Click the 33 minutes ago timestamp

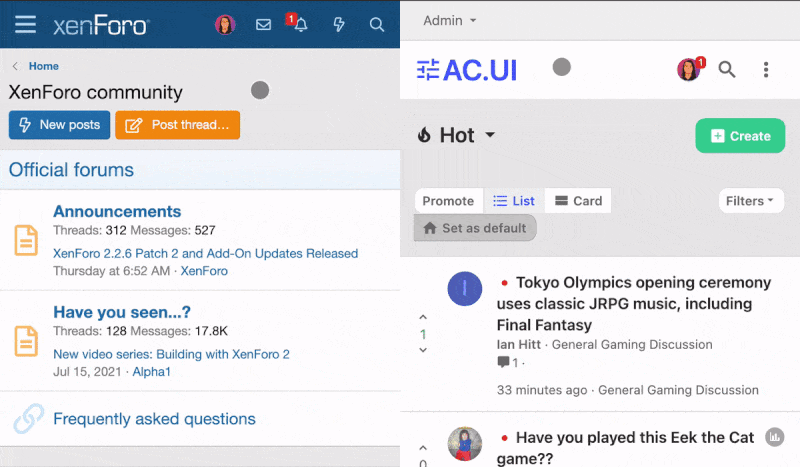point(542,390)
